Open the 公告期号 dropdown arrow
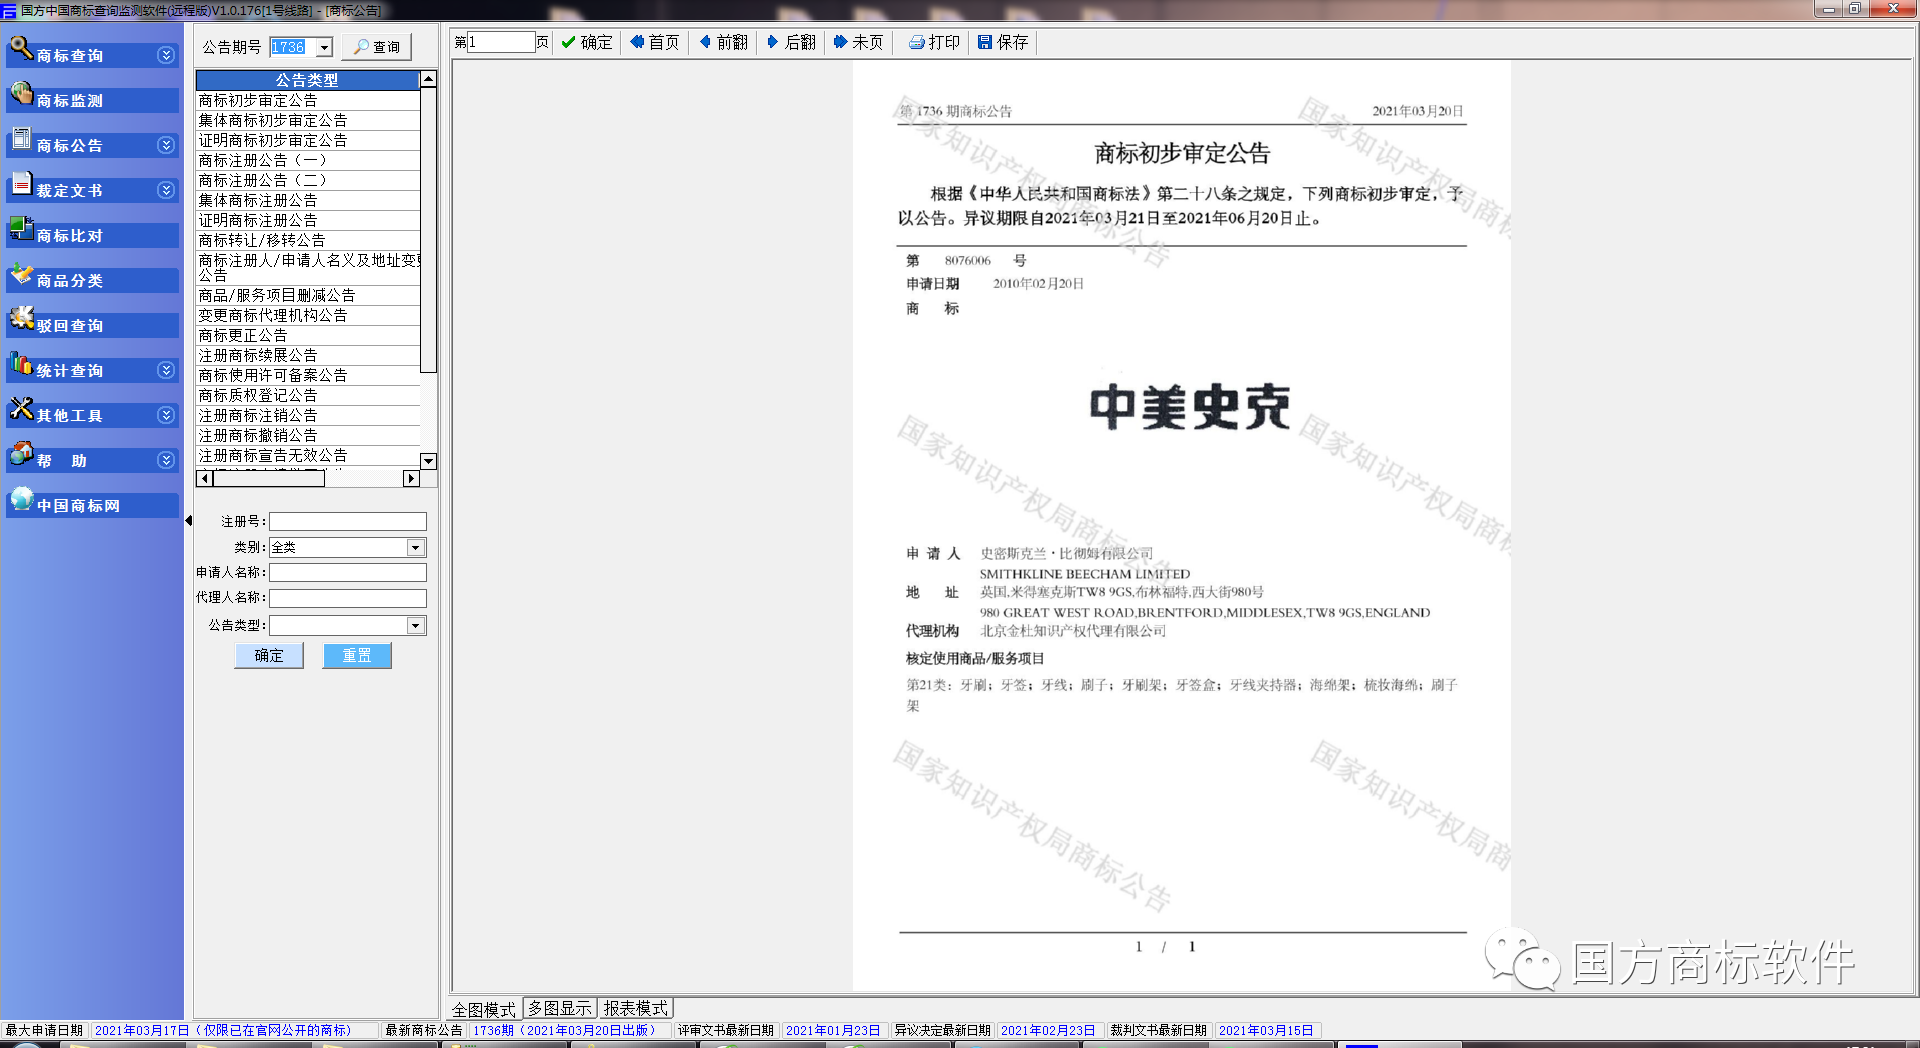This screenshot has width=1920, height=1048. [324, 47]
